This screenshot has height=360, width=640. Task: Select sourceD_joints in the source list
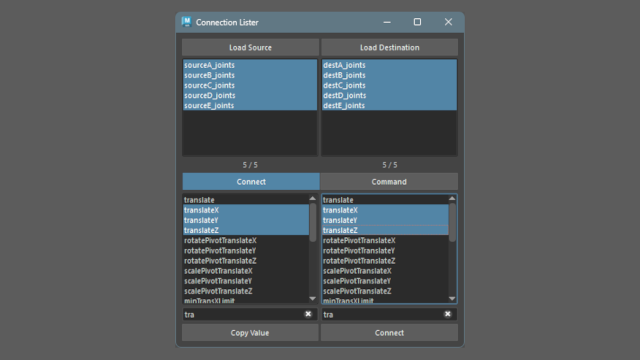click(250, 96)
